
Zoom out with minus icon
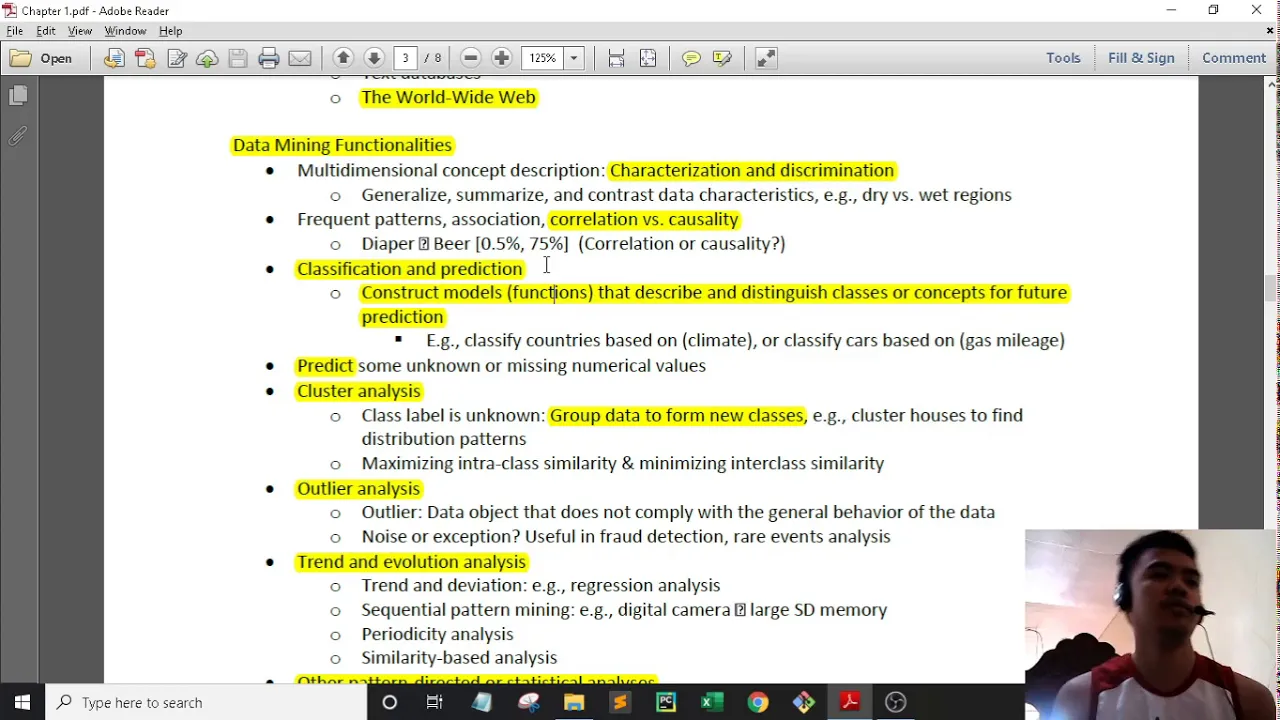click(x=471, y=58)
